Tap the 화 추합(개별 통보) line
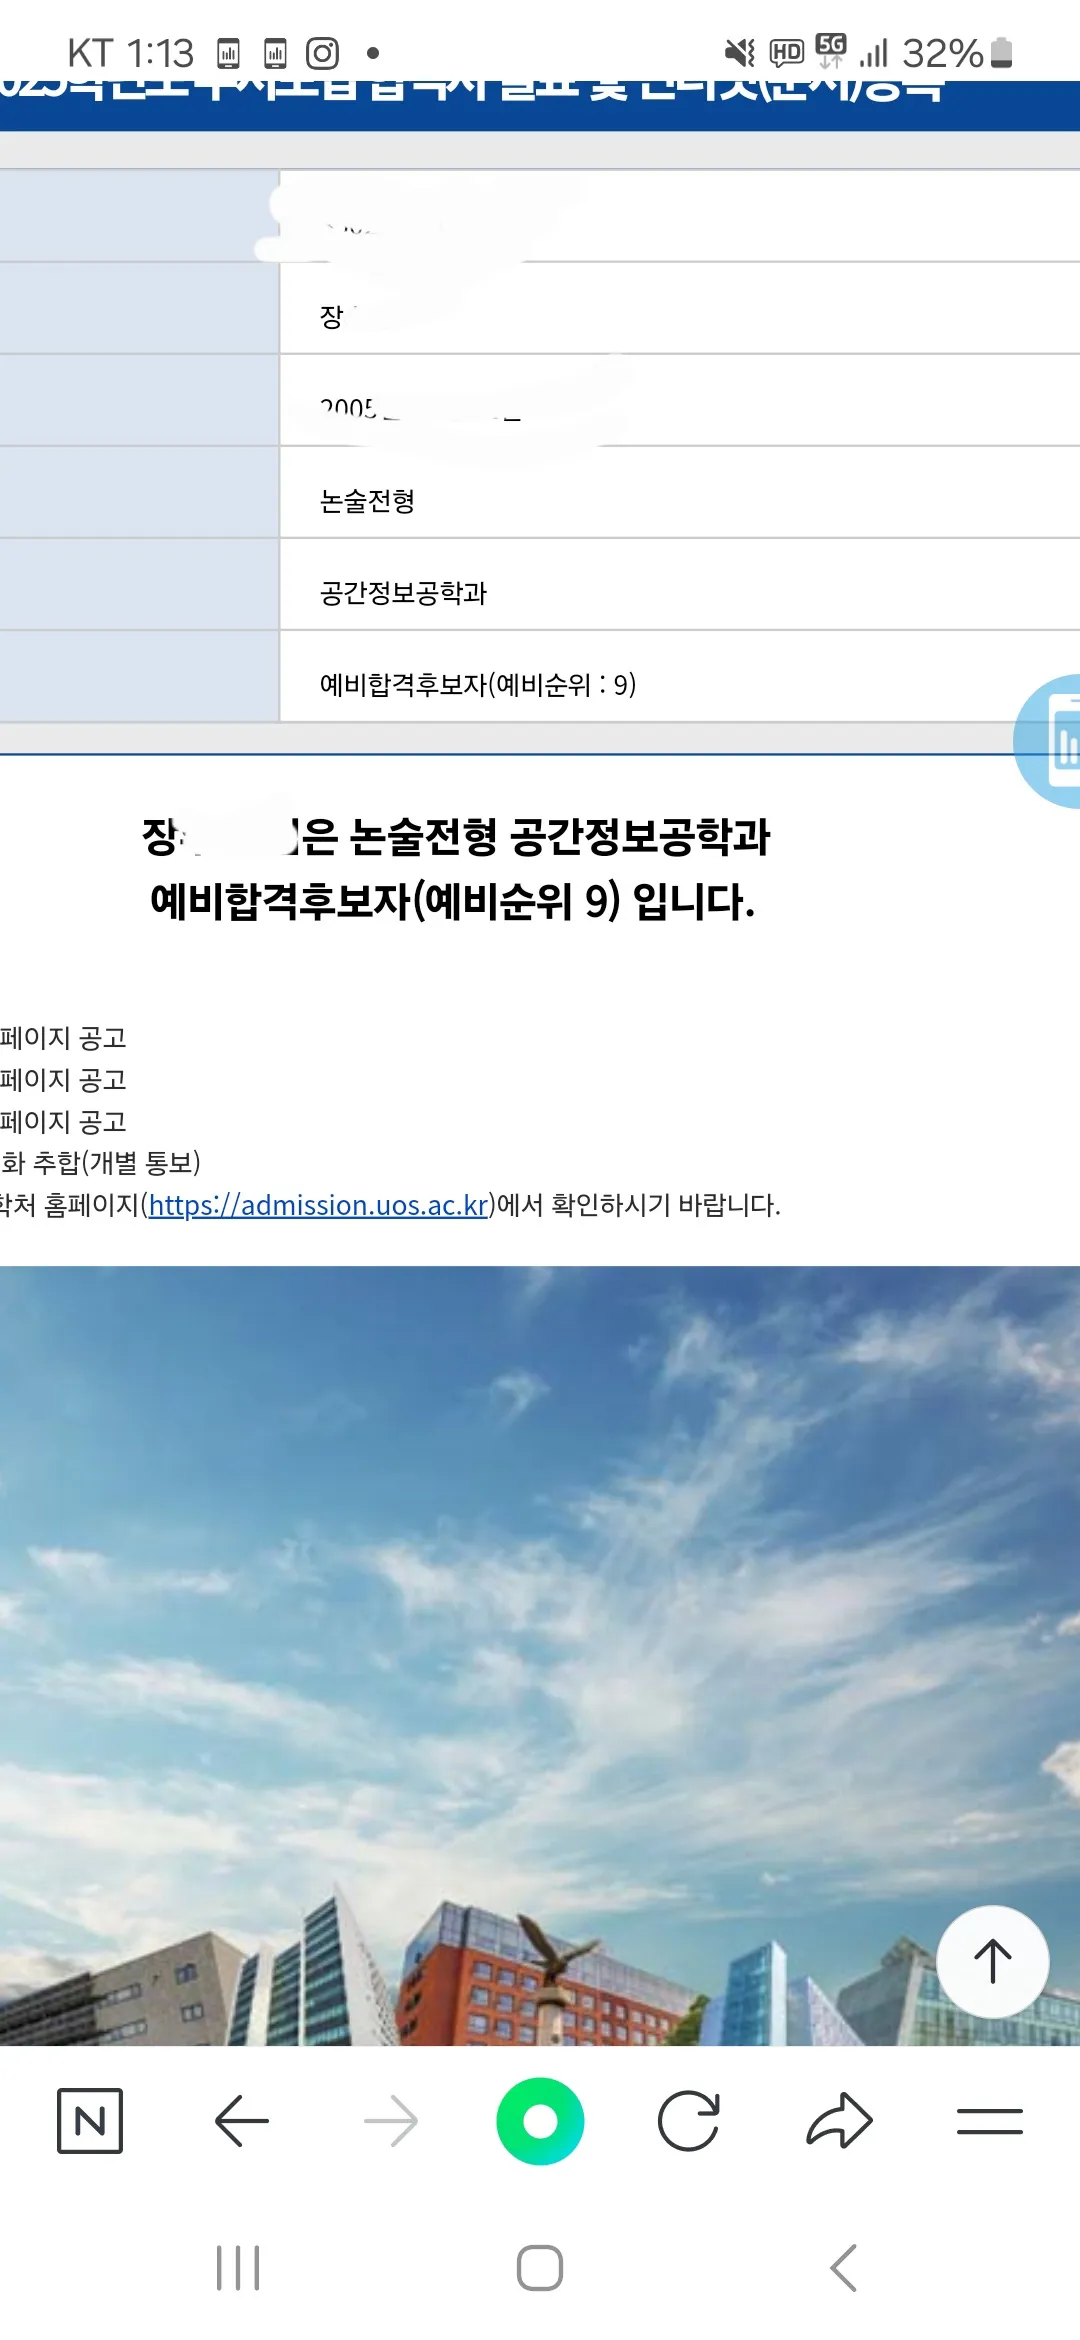The image size is (1080, 2340). (100, 1163)
